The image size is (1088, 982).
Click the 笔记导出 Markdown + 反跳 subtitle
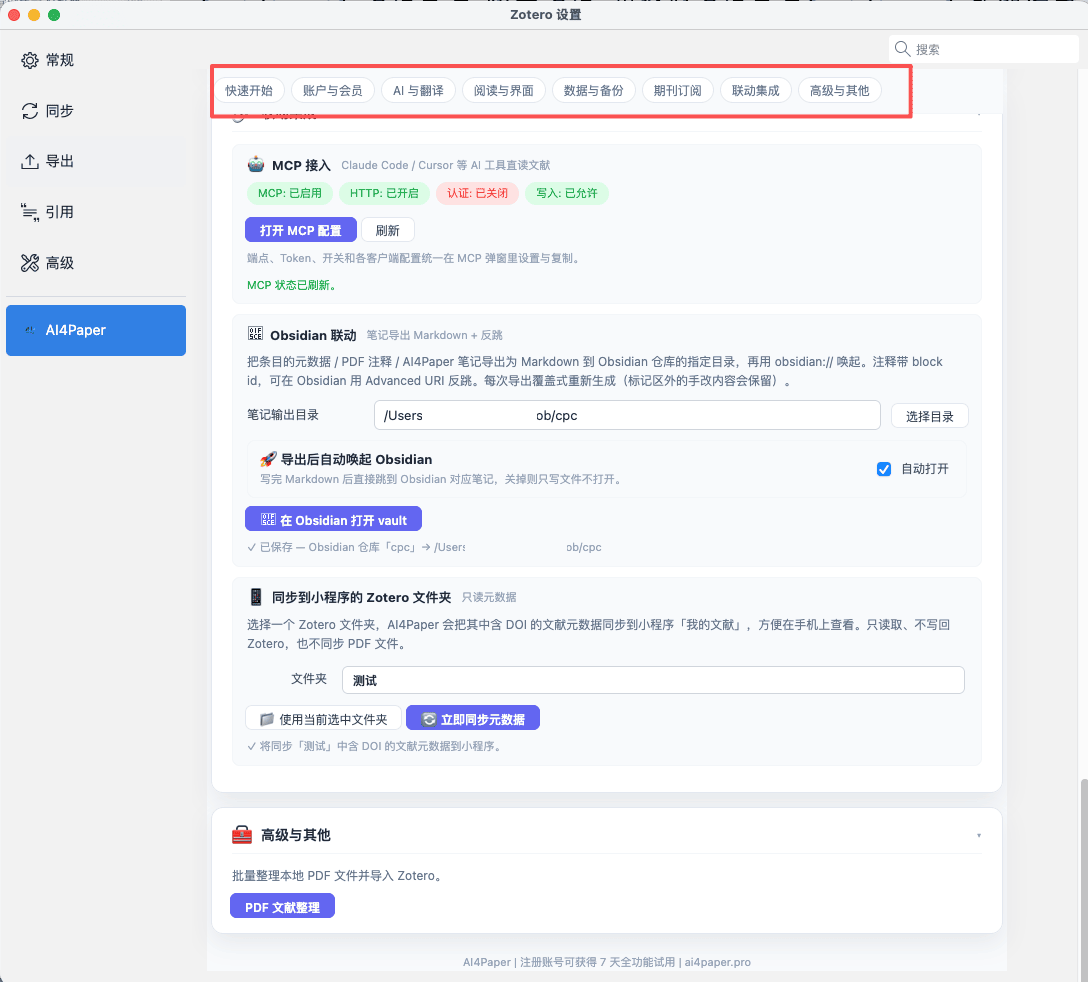coord(434,335)
